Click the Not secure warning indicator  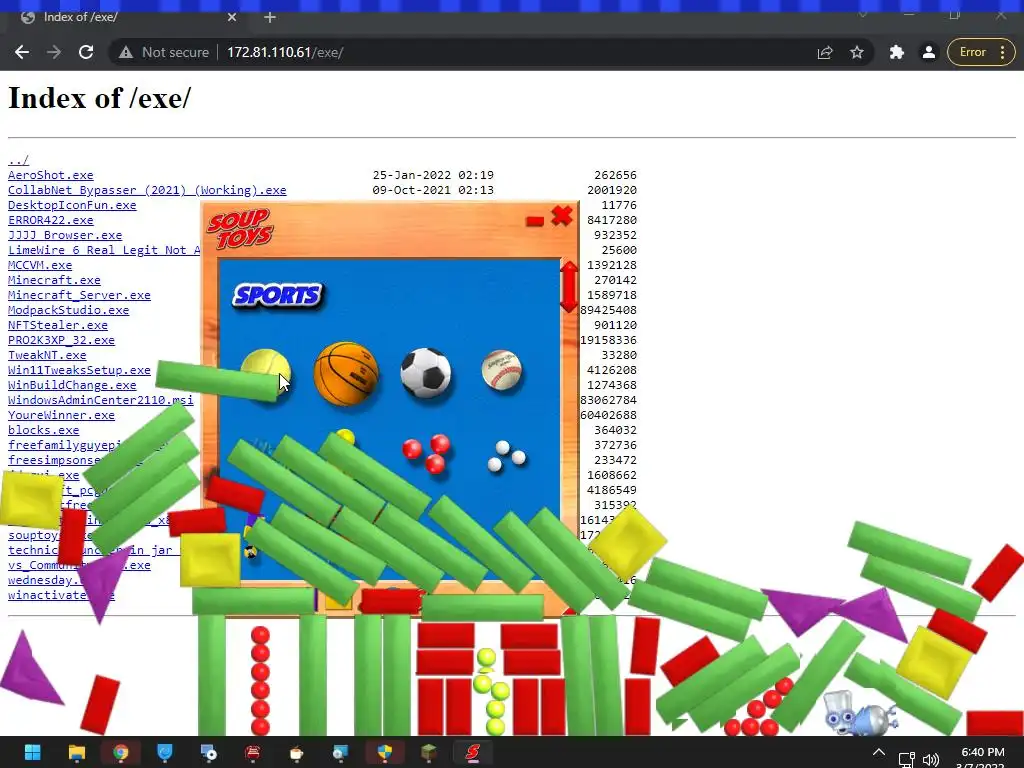pyautogui.click(x=164, y=52)
